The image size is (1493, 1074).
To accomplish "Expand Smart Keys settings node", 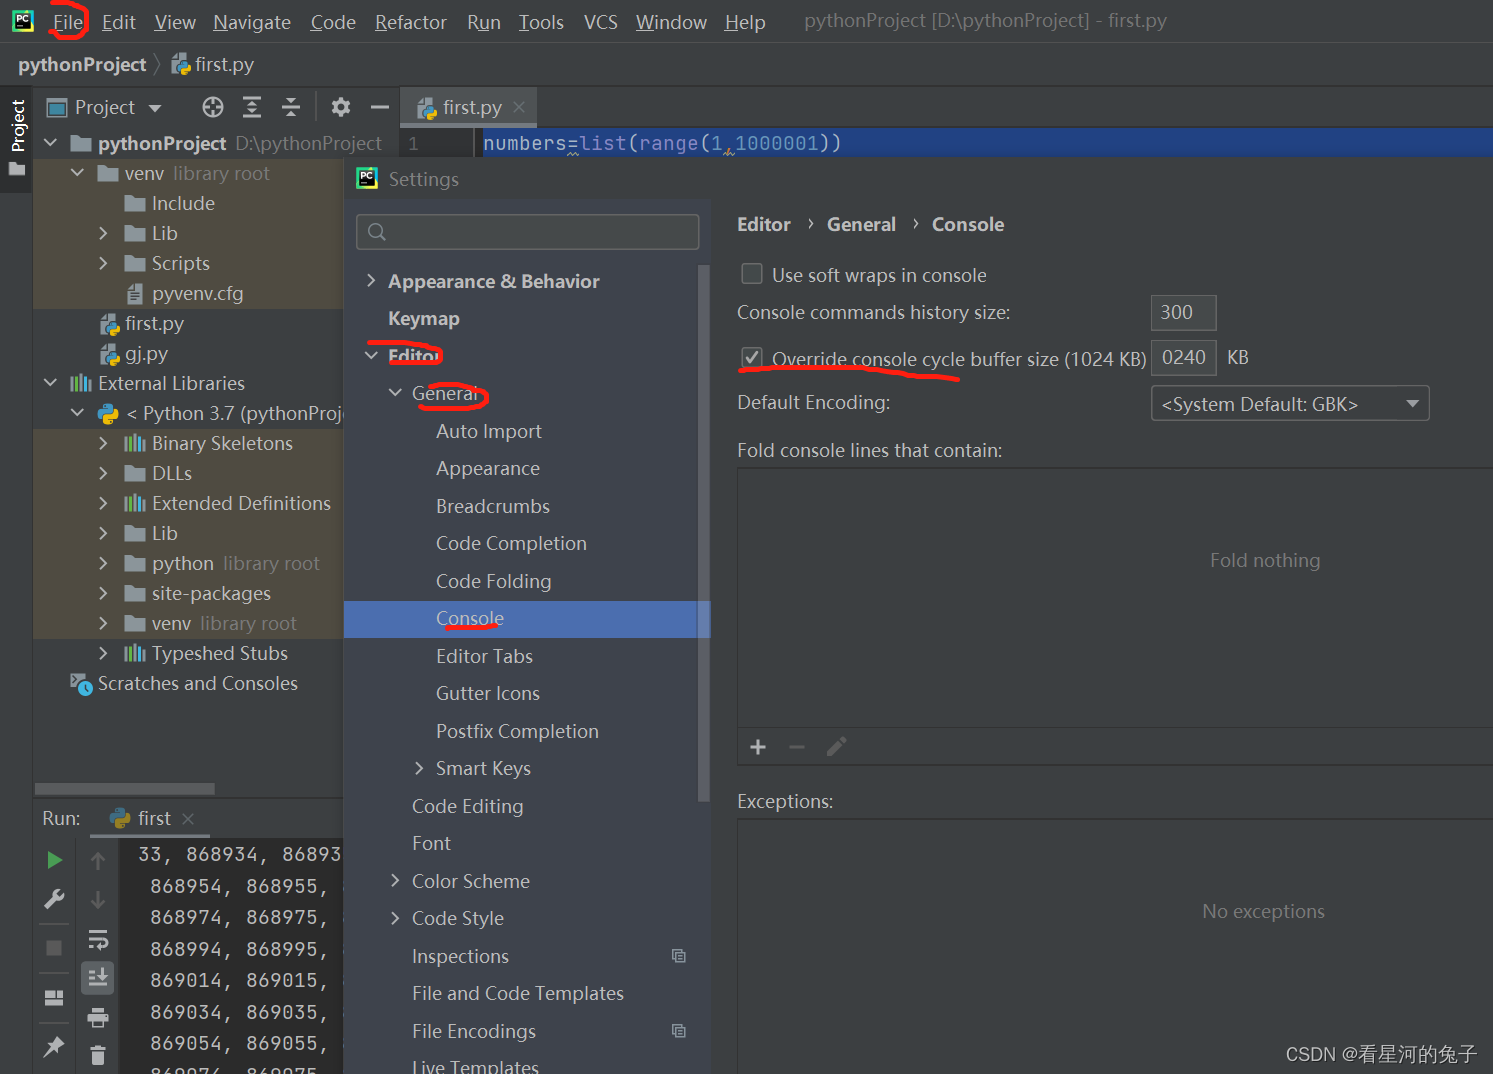I will click(x=419, y=768).
